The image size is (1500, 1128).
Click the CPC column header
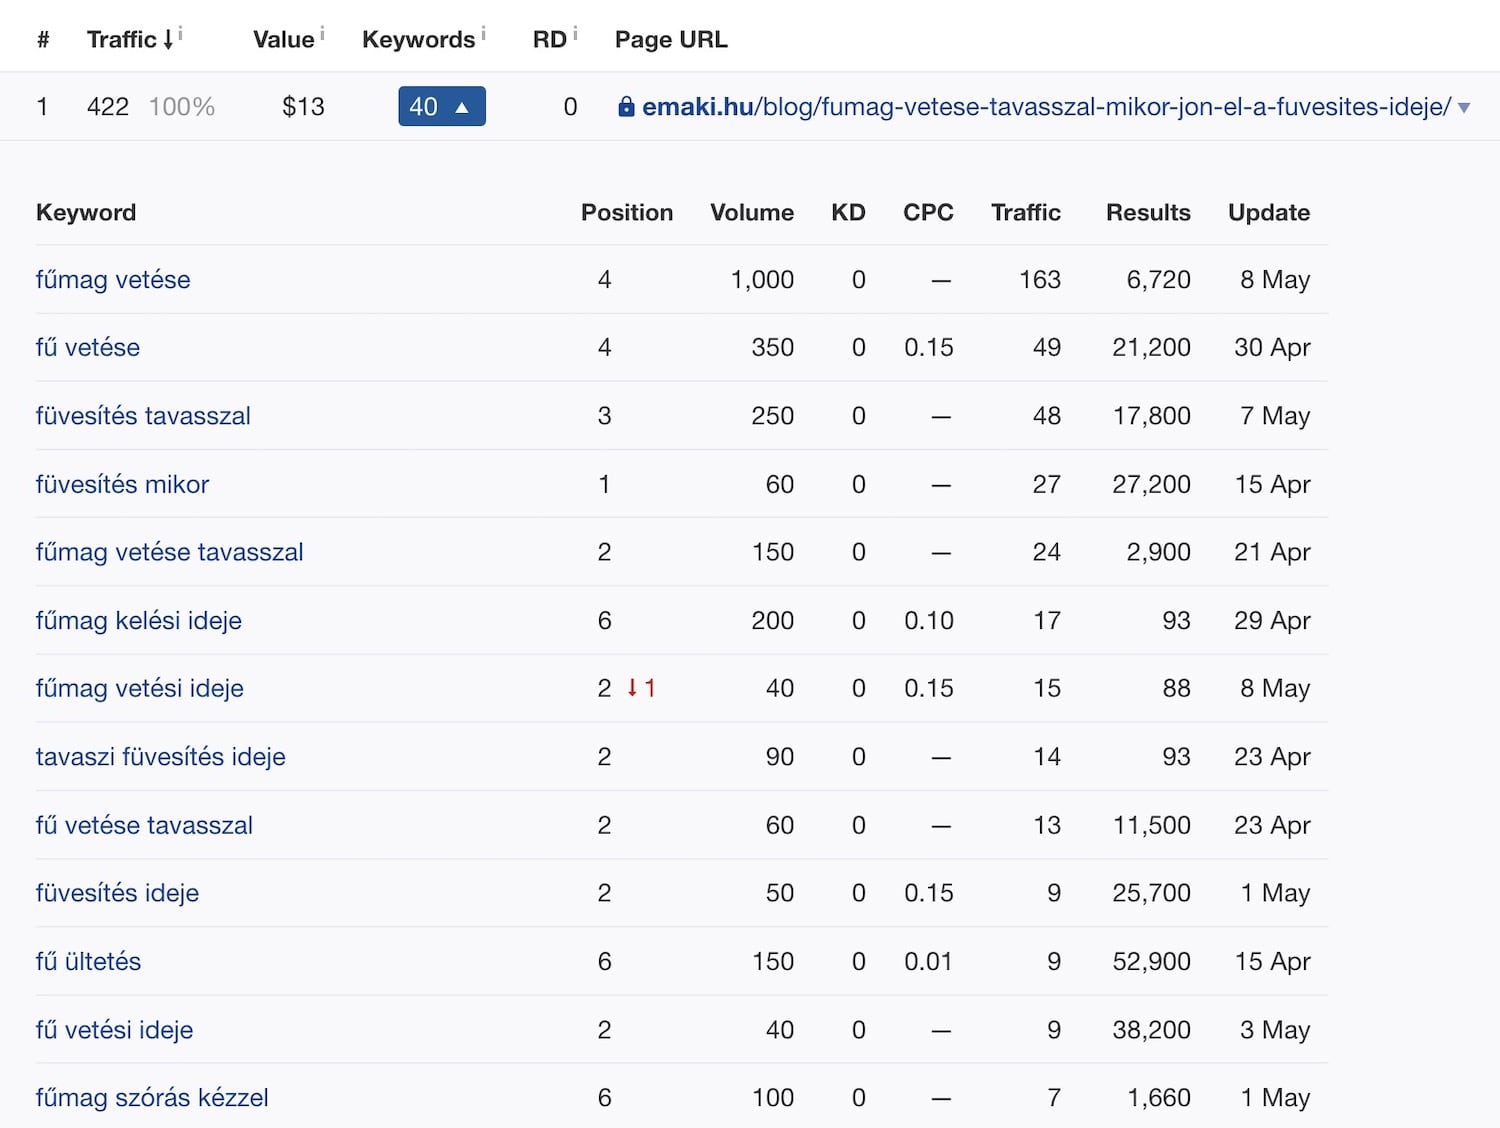[928, 213]
